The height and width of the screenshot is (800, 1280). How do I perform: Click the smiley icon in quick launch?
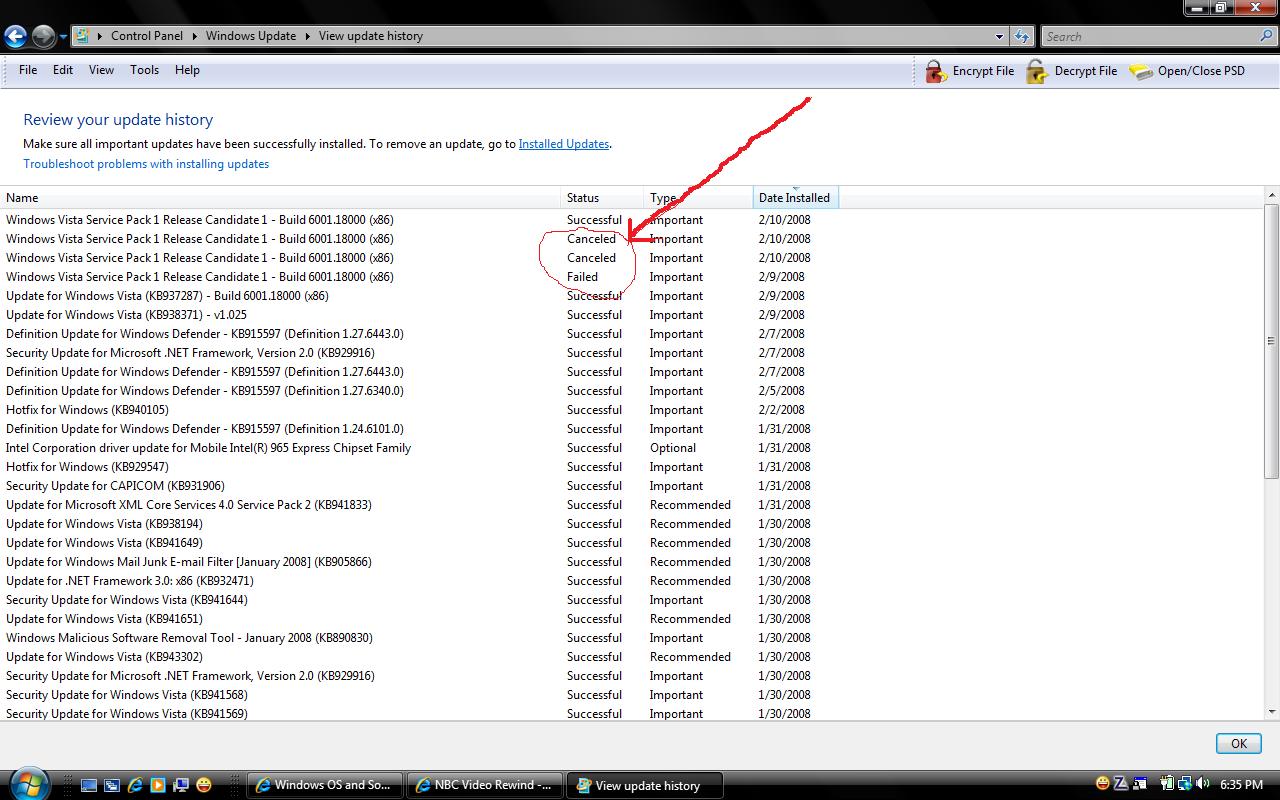click(204, 785)
